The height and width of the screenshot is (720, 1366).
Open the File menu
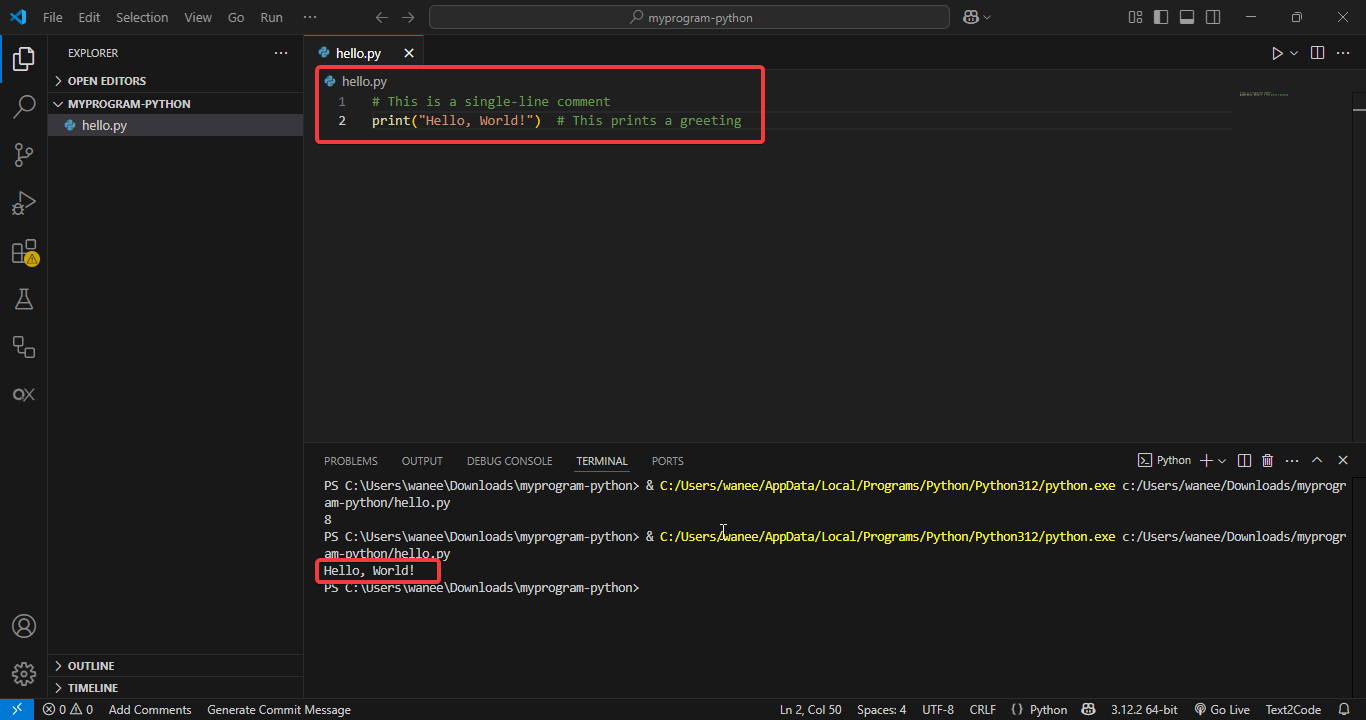click(52, 17)
